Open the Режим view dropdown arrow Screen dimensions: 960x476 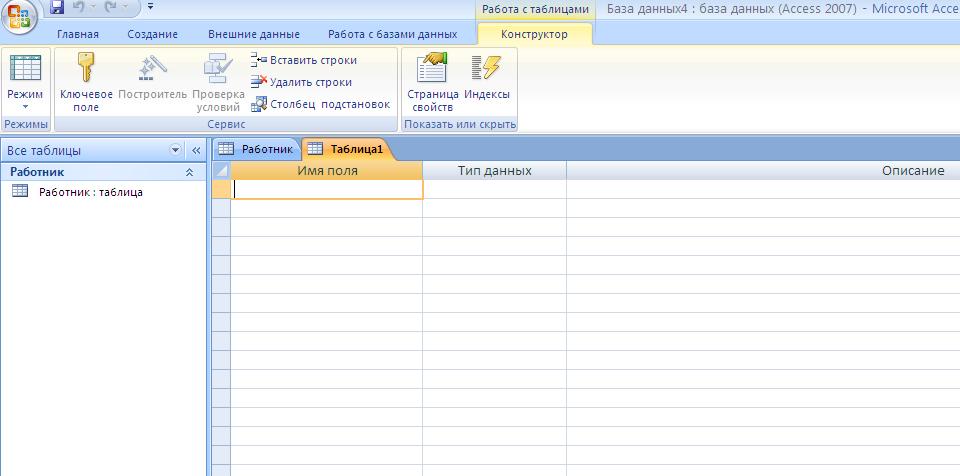coord(25,106)
